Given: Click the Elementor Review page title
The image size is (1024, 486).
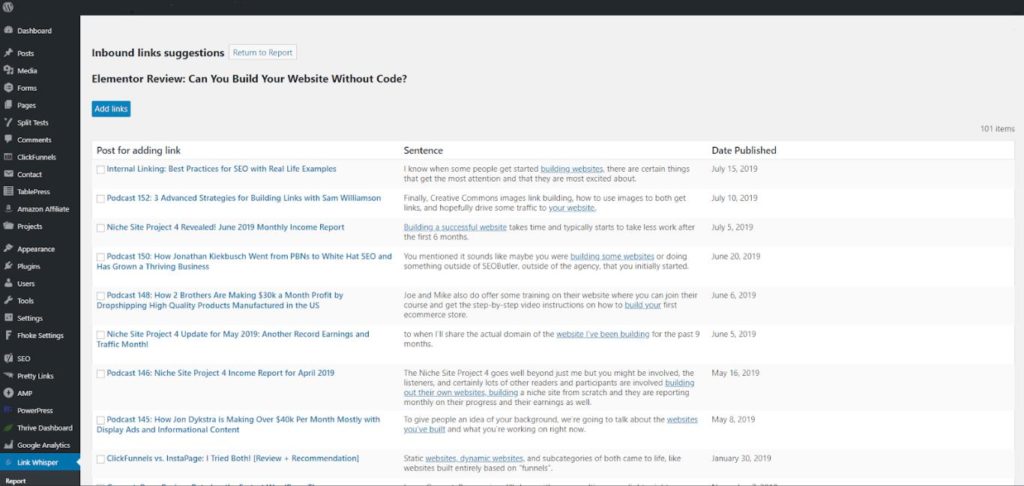Looking at the screenshot, I should click(x=249, y=79).
